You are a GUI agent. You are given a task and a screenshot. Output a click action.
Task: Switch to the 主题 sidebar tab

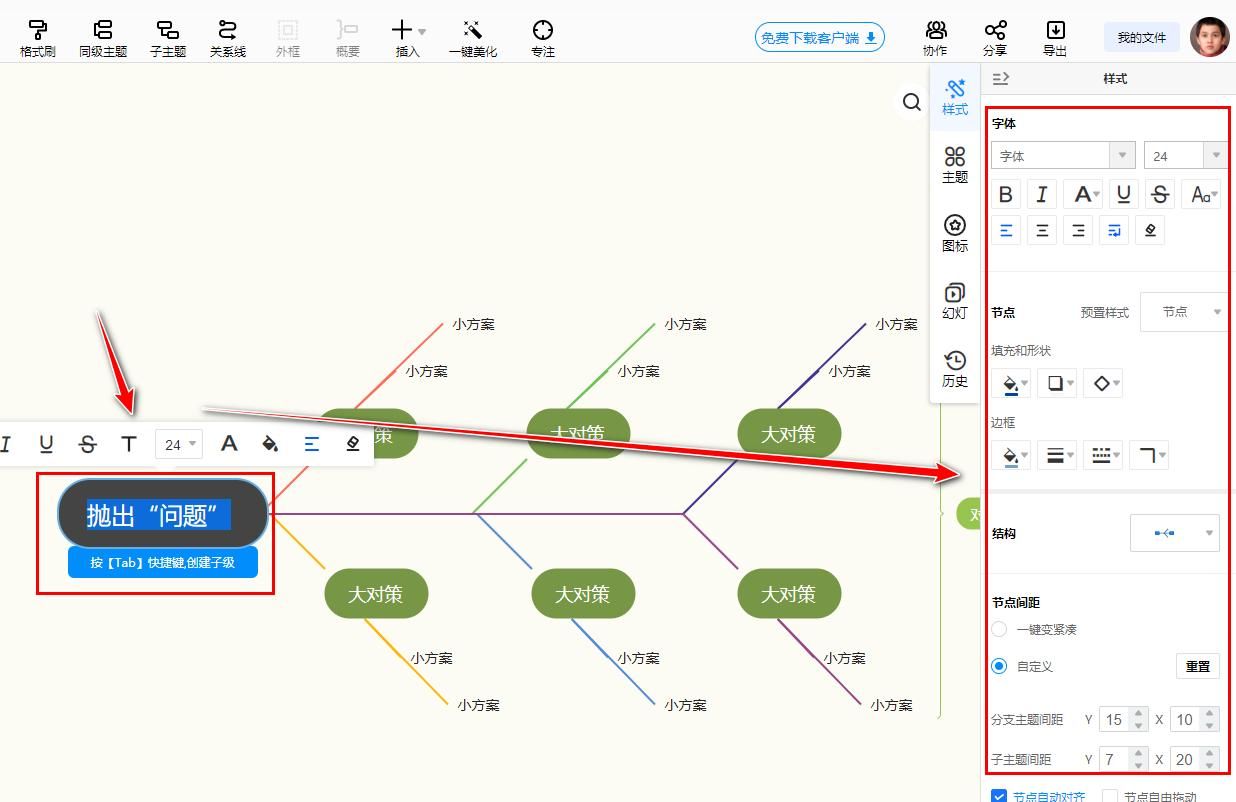(955, 165)
